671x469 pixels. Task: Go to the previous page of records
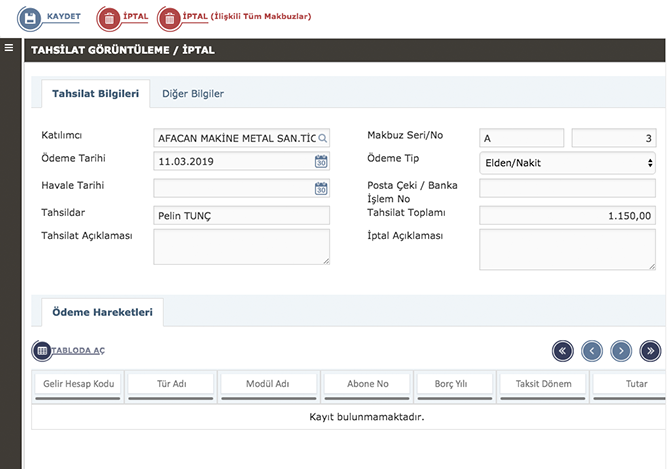(x=592, y=350)
